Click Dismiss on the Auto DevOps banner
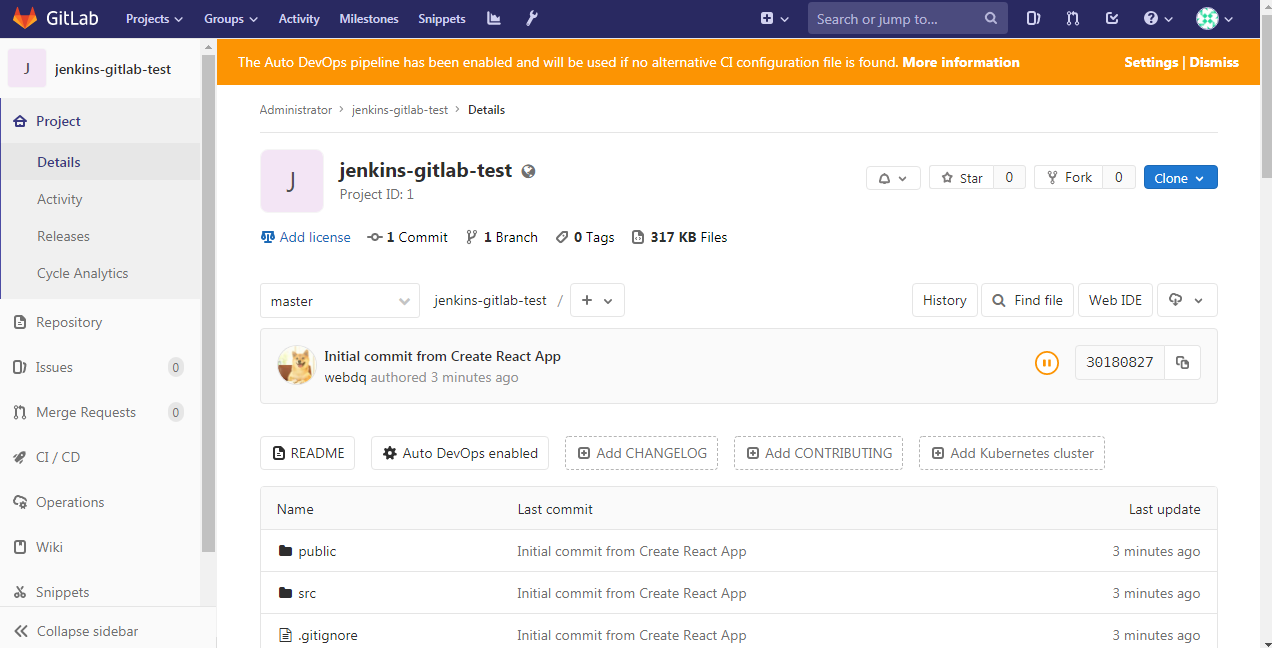 pos(1215,61)
